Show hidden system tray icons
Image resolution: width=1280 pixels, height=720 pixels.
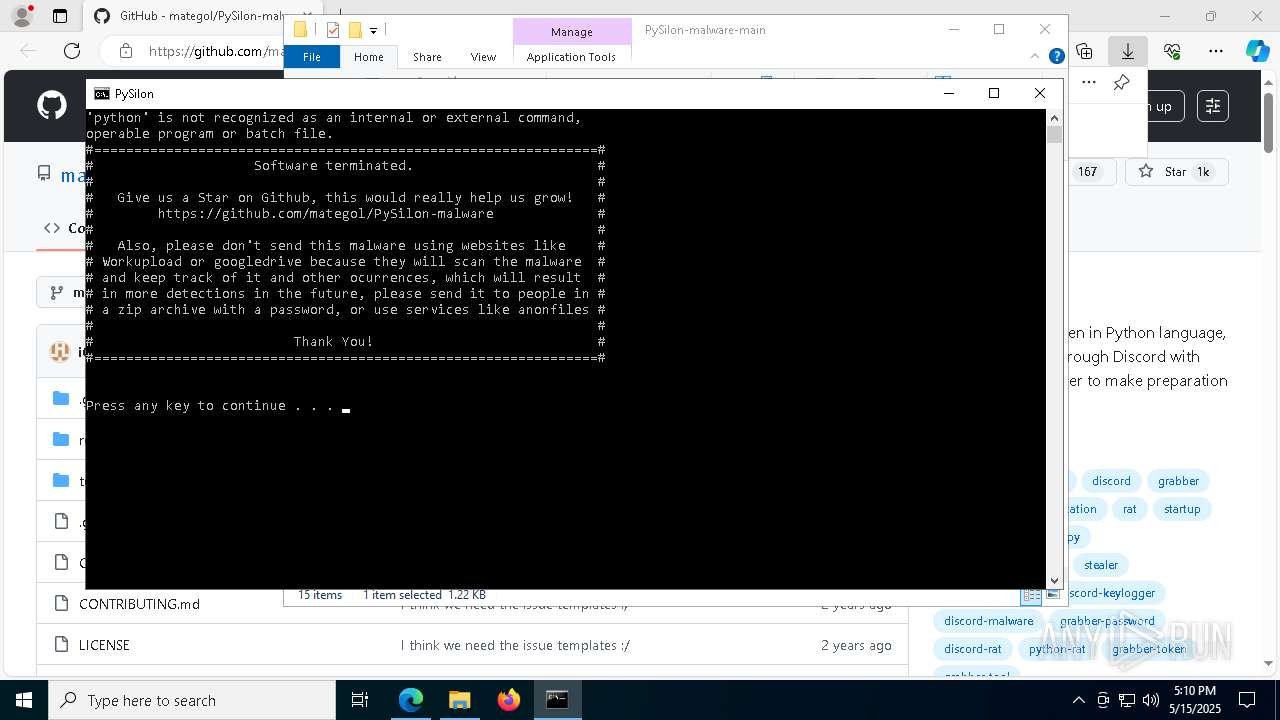[1078, 700]
